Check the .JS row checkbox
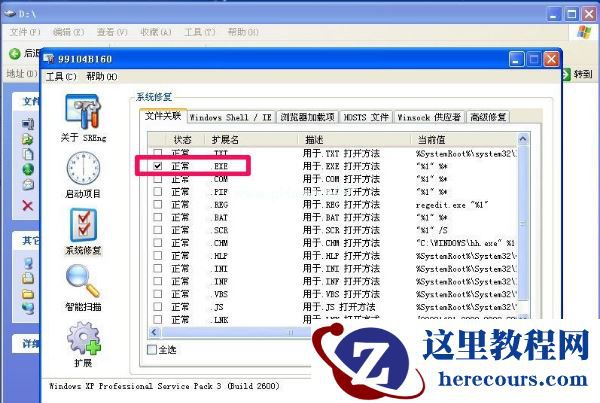The height and width of the screenshot is (403, 600). (x=158, y=307)
